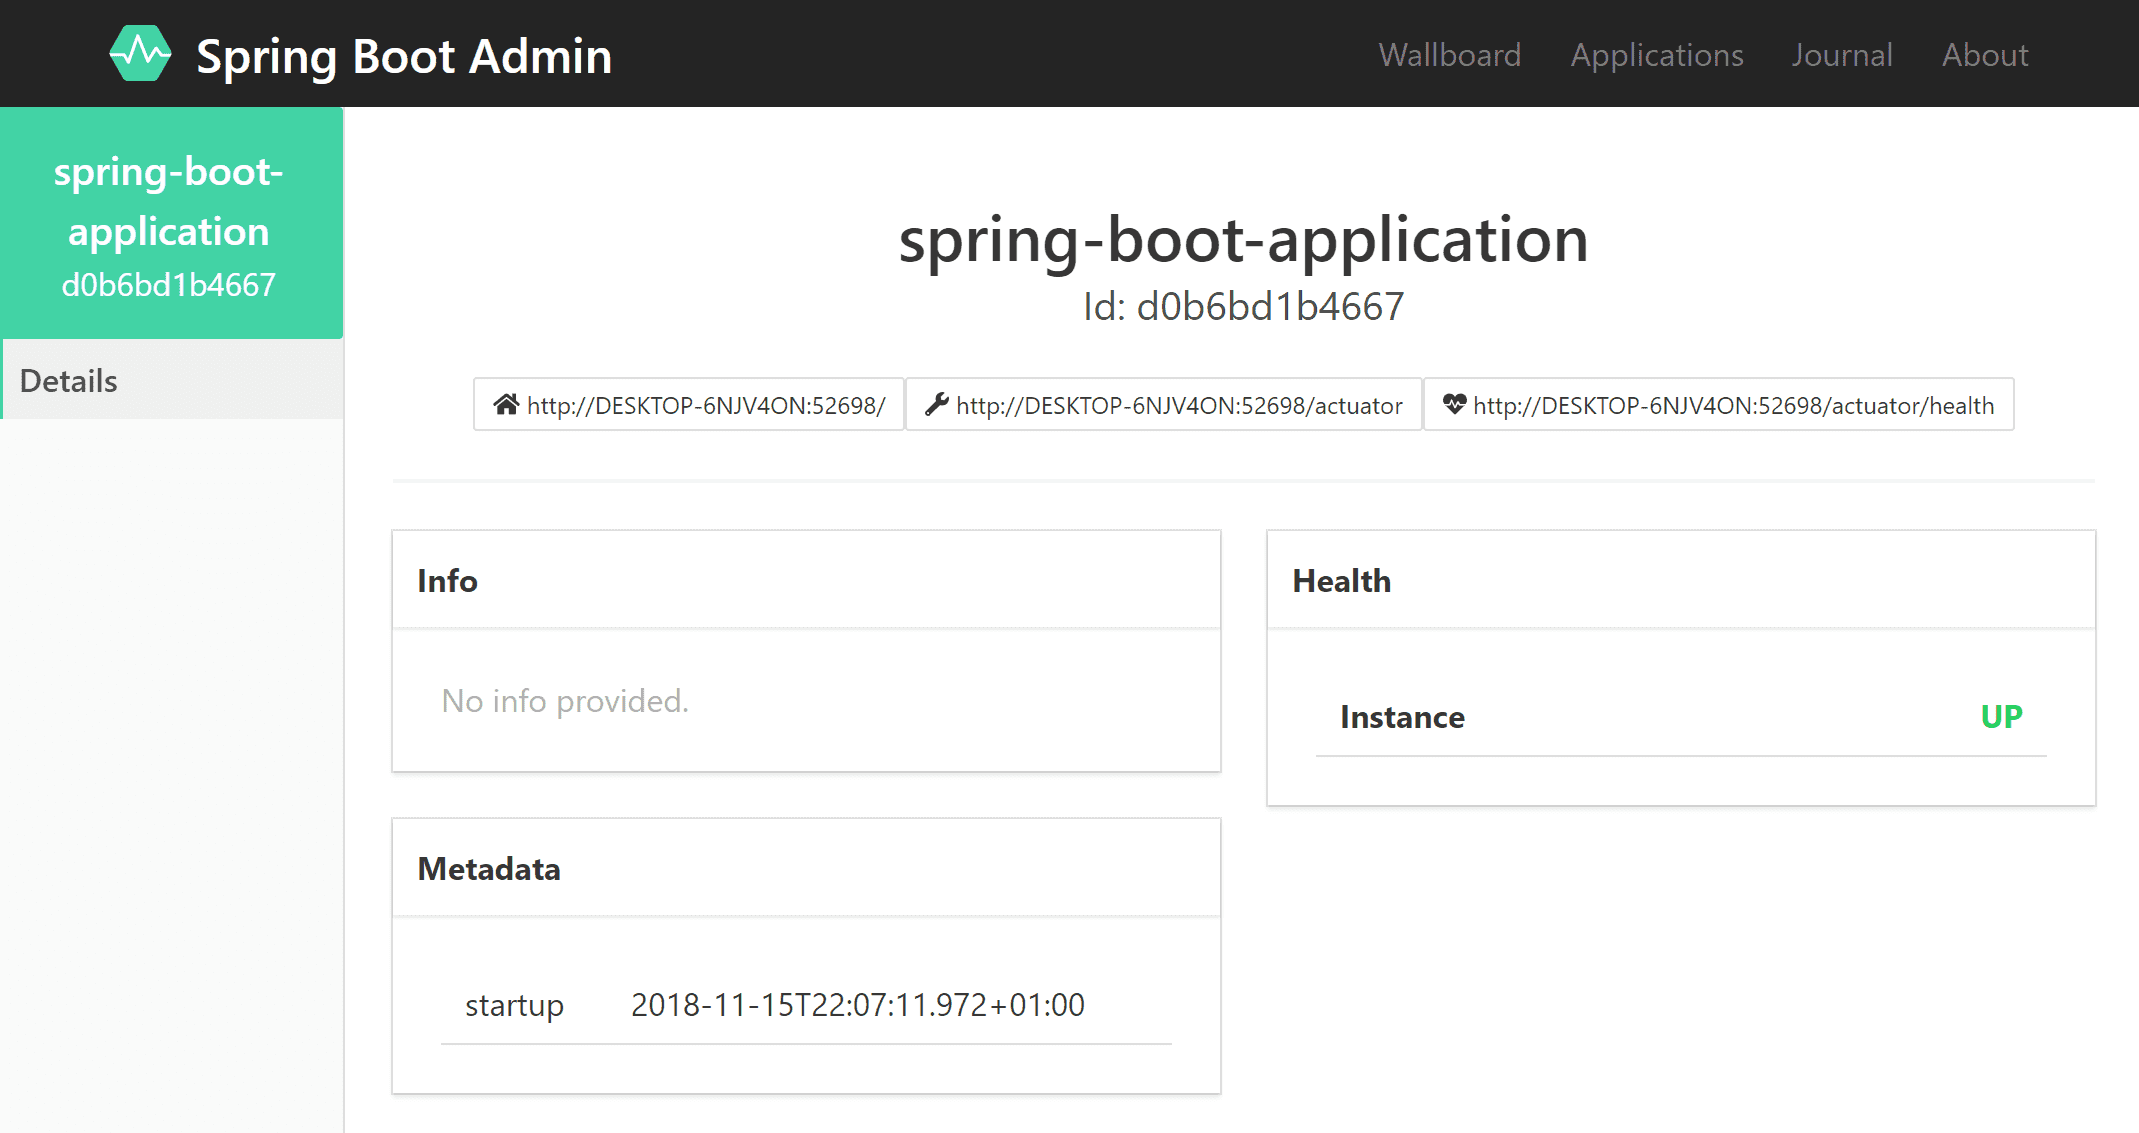Screen dimensions: 2139x1133
Task: Click the Instance row label in Health
Action: pos(1402,717)
